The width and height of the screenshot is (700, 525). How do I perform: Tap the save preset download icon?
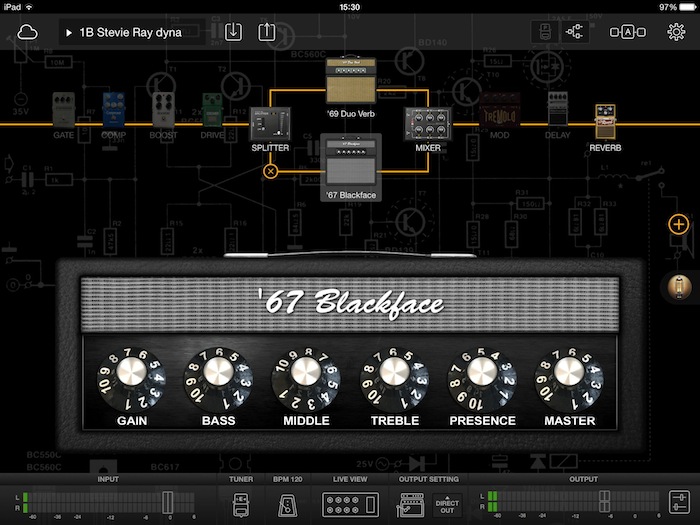pos(233,32)
